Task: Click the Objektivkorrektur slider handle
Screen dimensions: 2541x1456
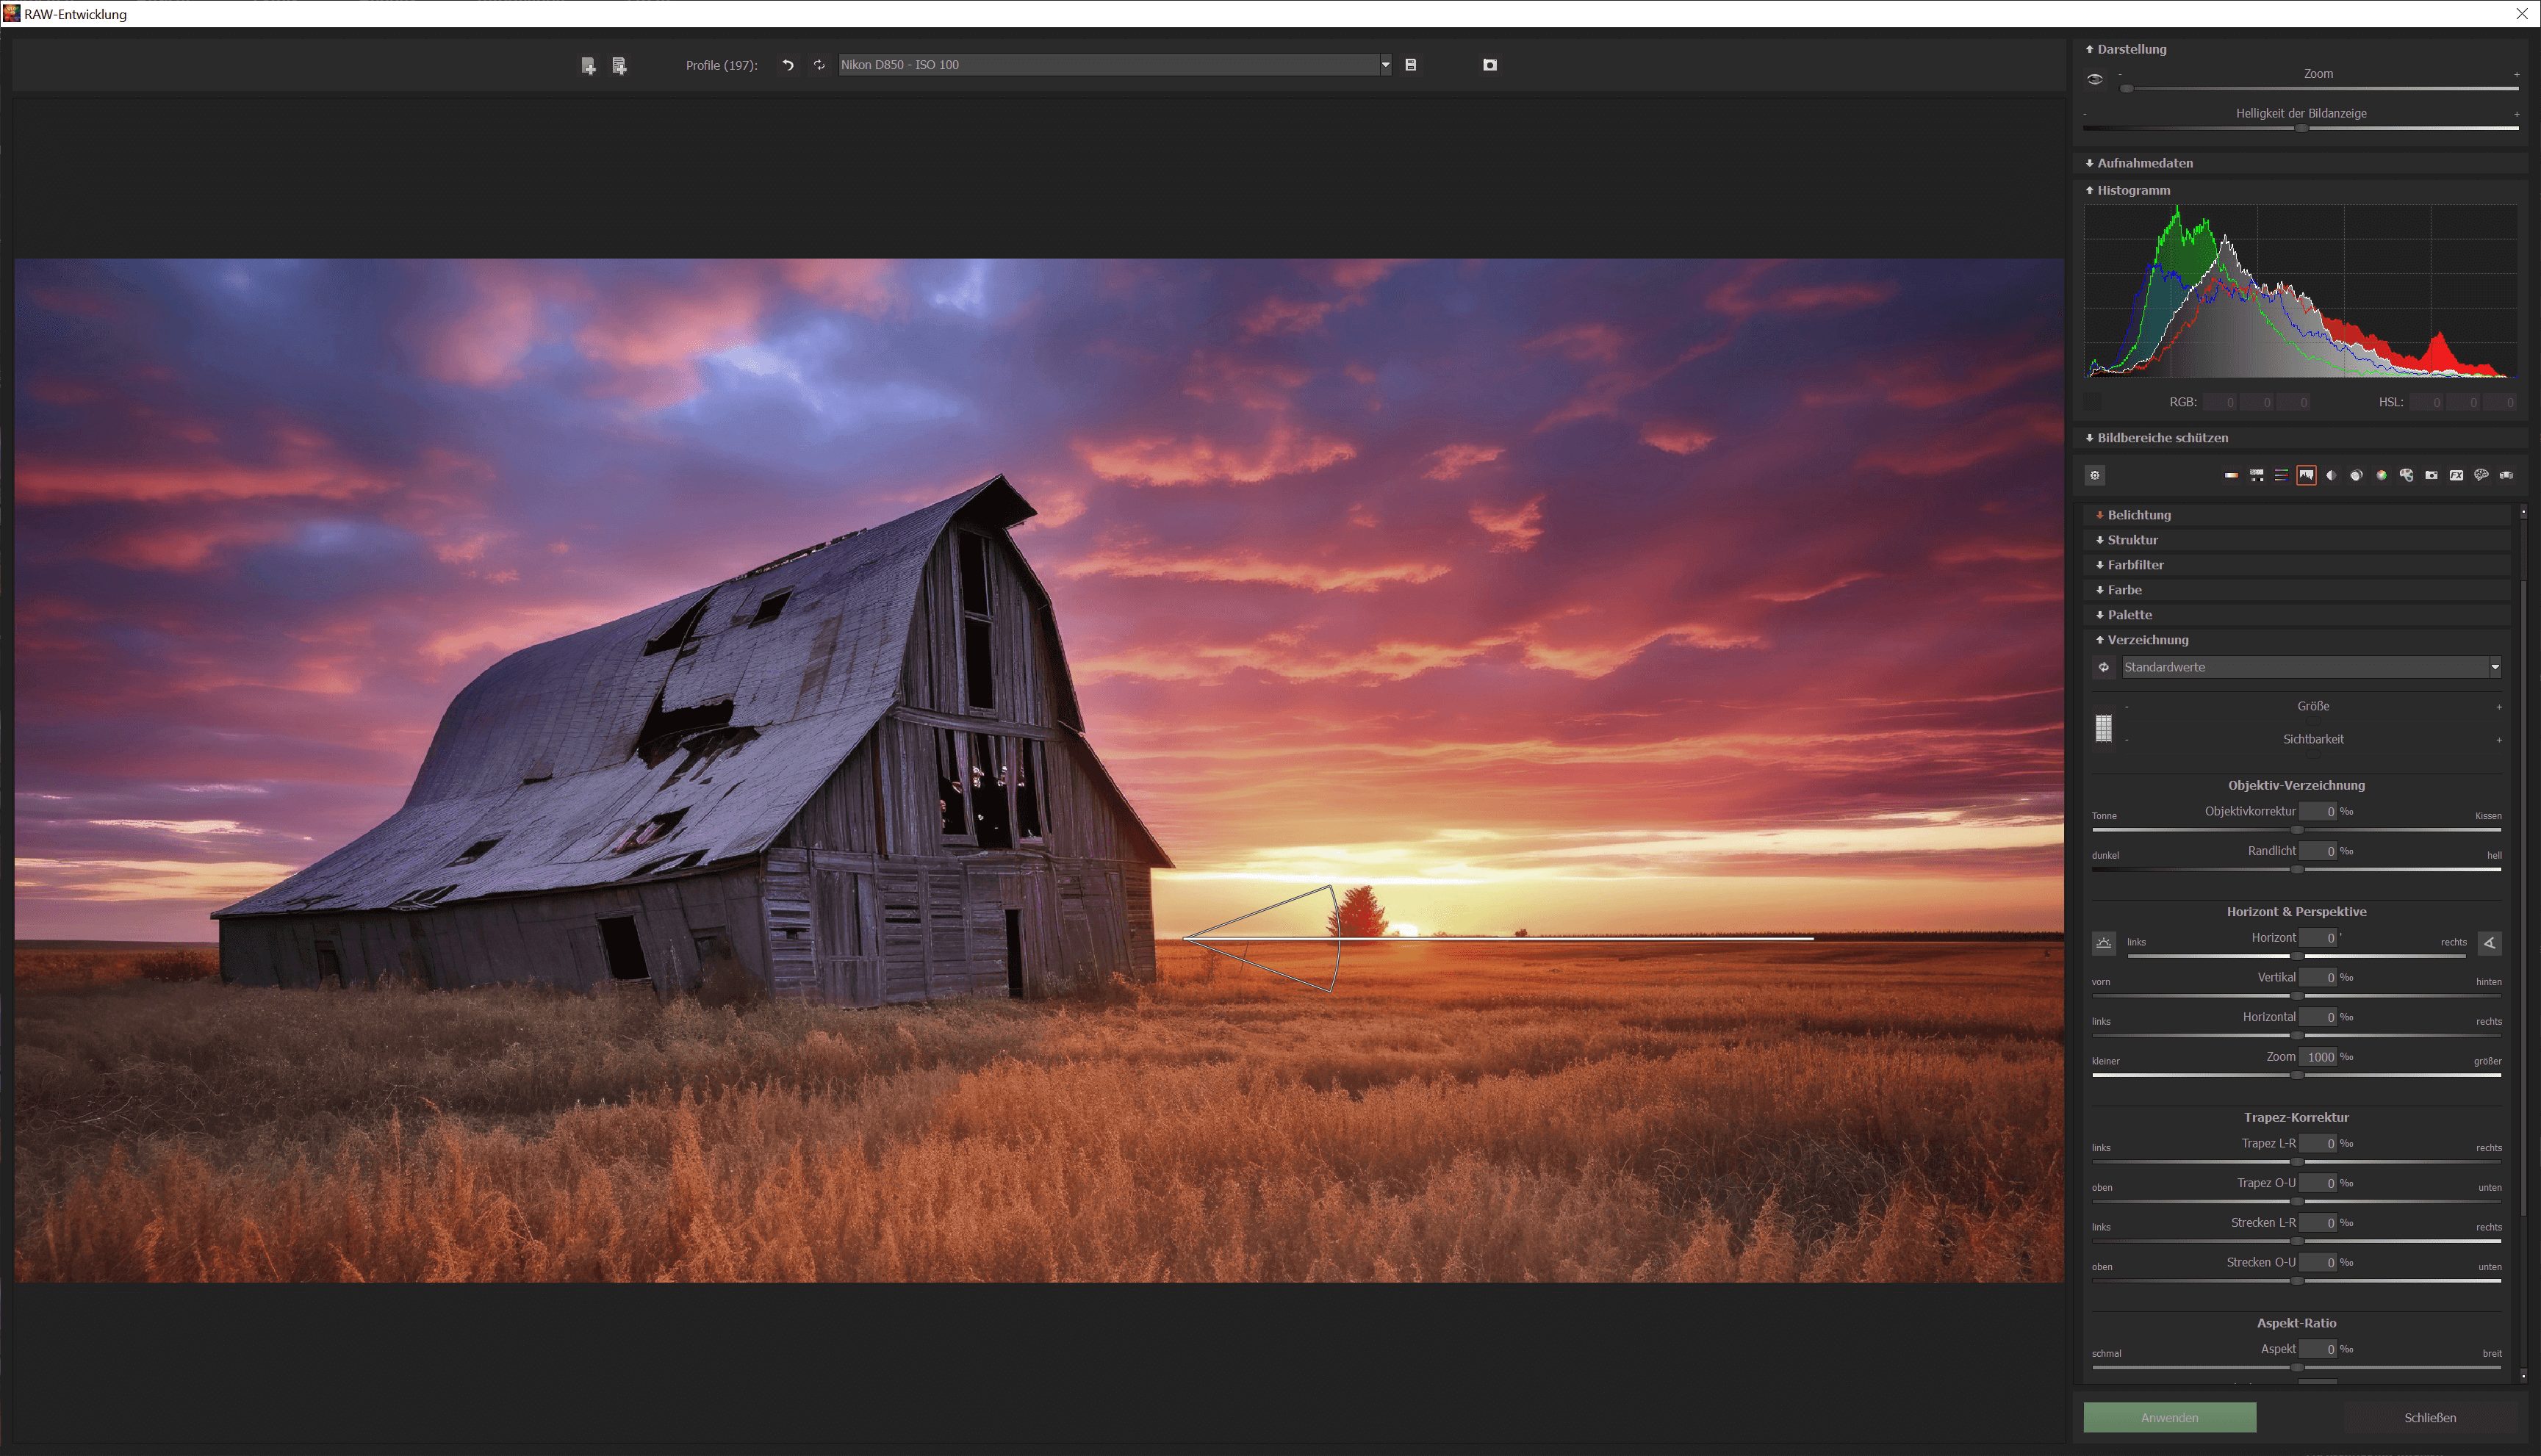Action: tap(2297, 830)
